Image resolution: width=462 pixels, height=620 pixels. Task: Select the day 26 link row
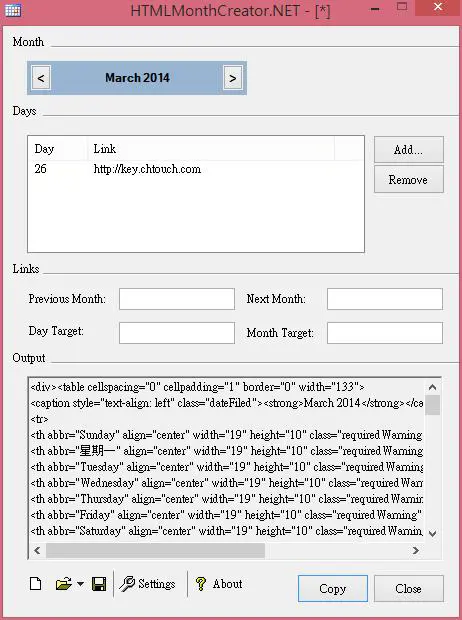(x=196, y=169)
